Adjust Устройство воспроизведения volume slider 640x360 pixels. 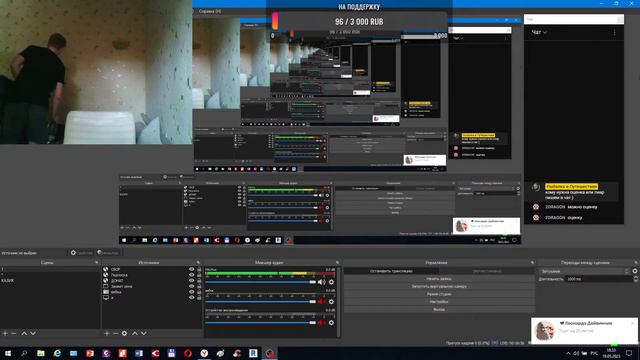261,322
